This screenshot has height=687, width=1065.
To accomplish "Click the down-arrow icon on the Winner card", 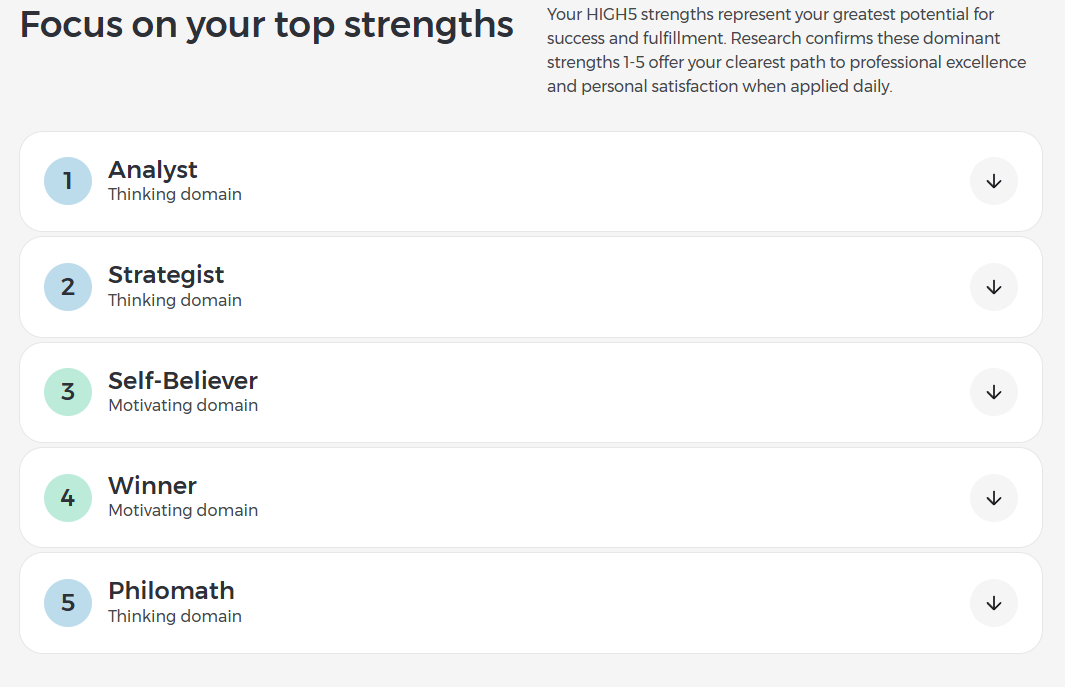I will [993, 497].
